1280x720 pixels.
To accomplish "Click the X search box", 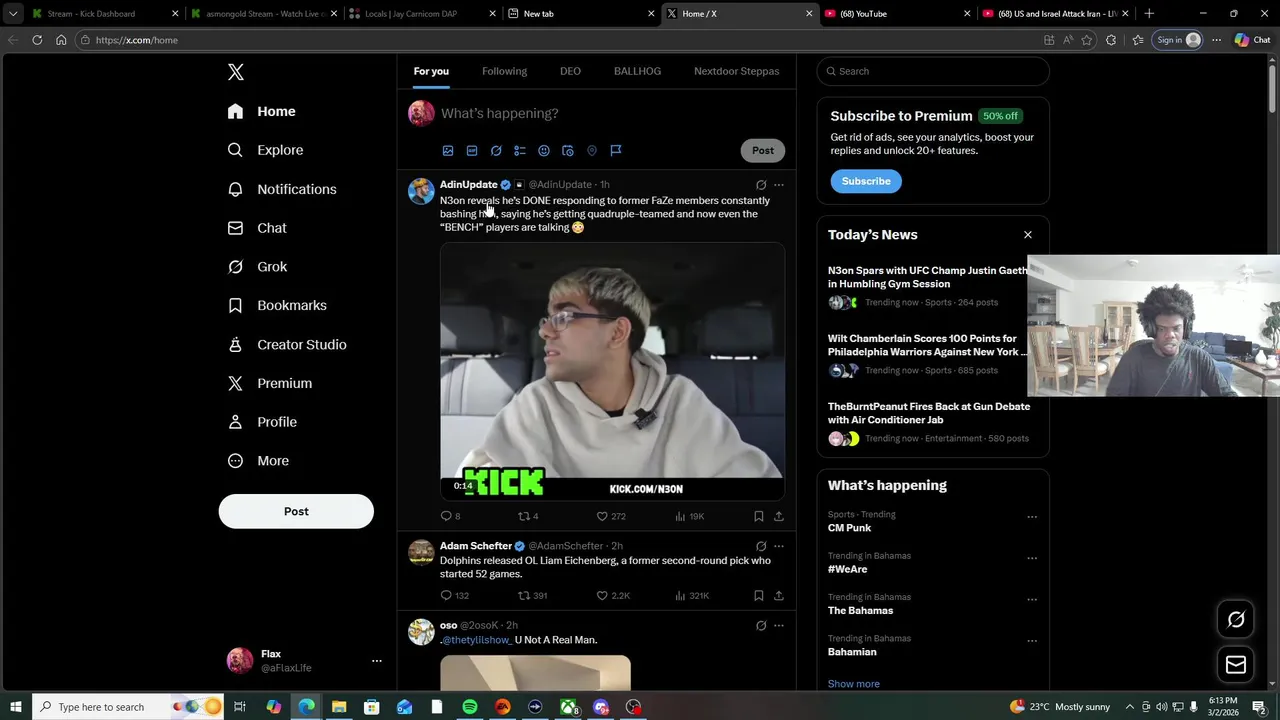I will (933, 71).
